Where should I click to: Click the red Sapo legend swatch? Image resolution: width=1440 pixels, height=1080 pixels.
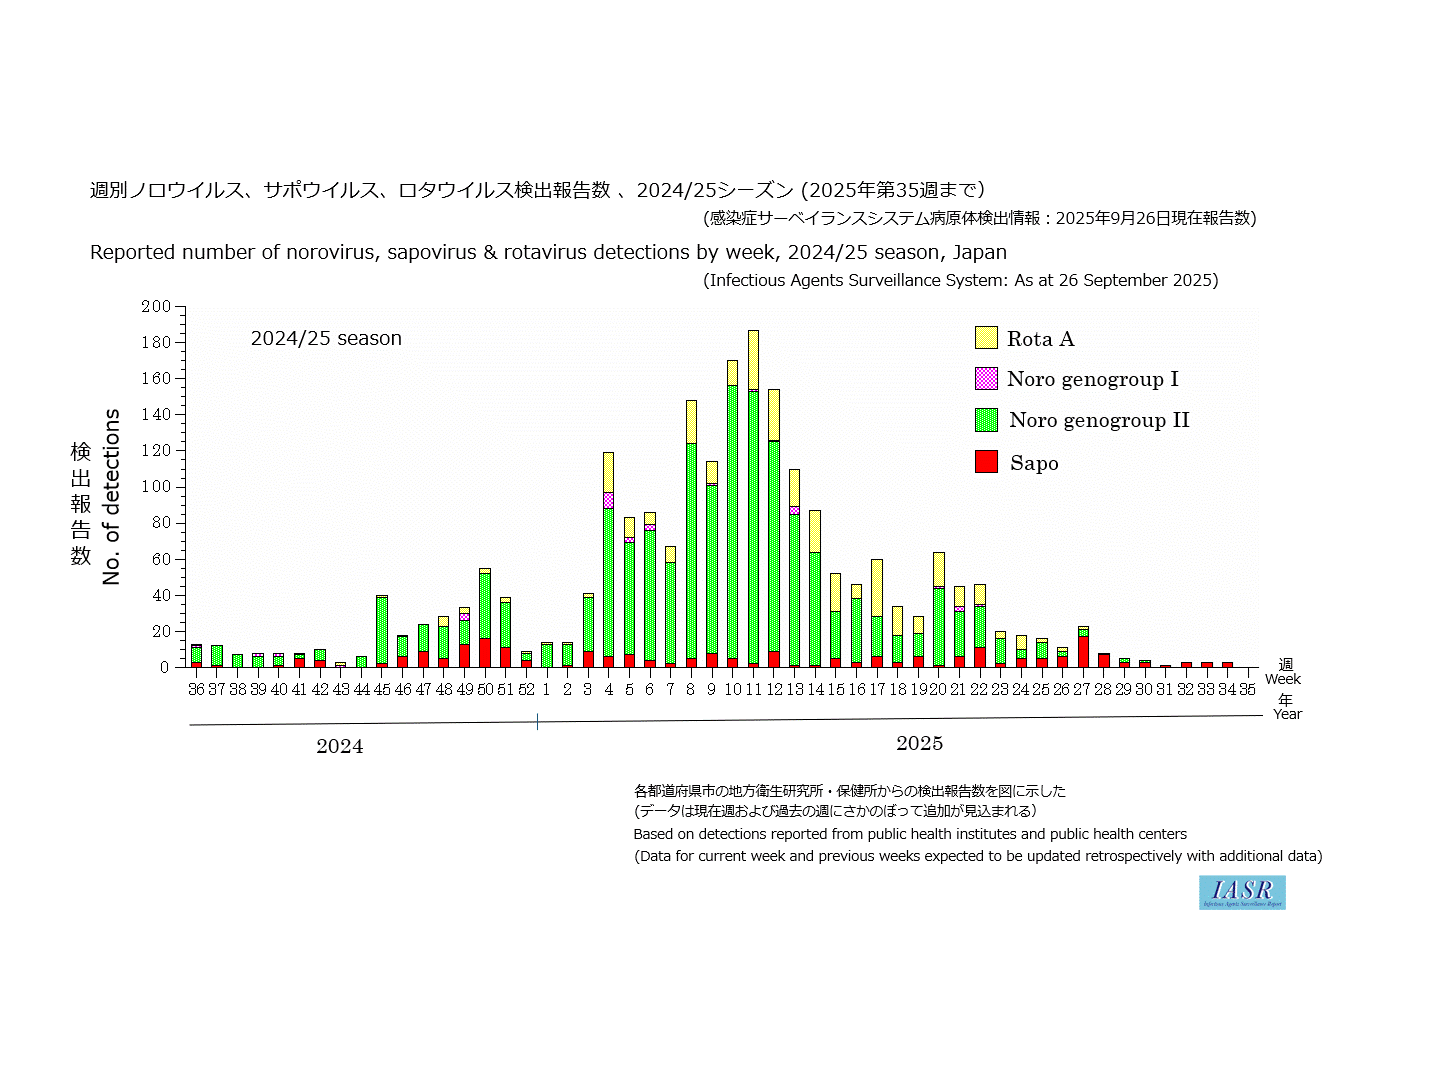click(x=986, y=462)
